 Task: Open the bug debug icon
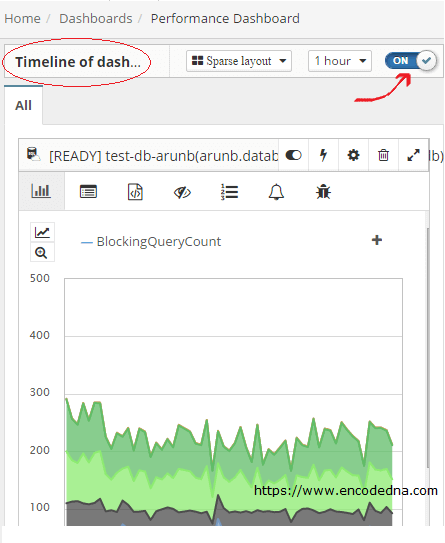click(x=323, y=192)
